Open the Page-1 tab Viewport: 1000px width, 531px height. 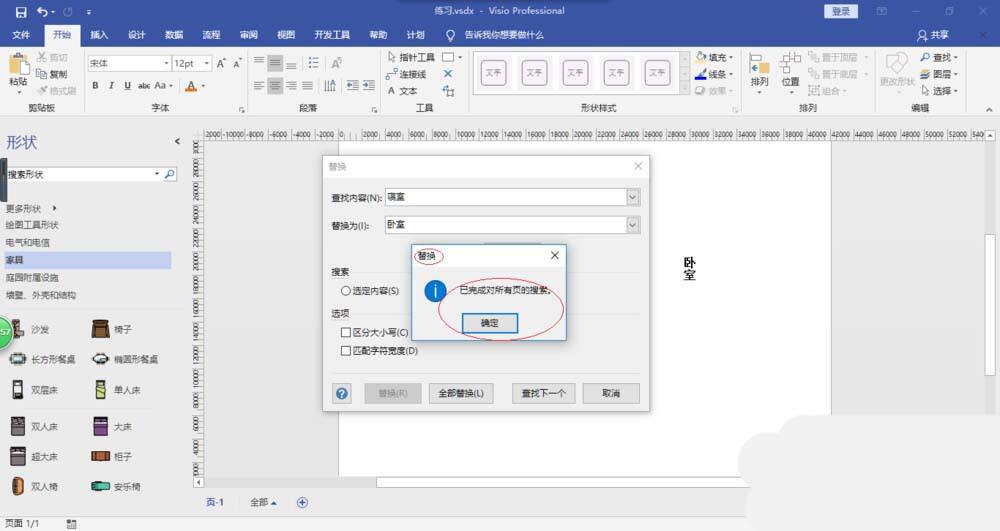[215, 502]
